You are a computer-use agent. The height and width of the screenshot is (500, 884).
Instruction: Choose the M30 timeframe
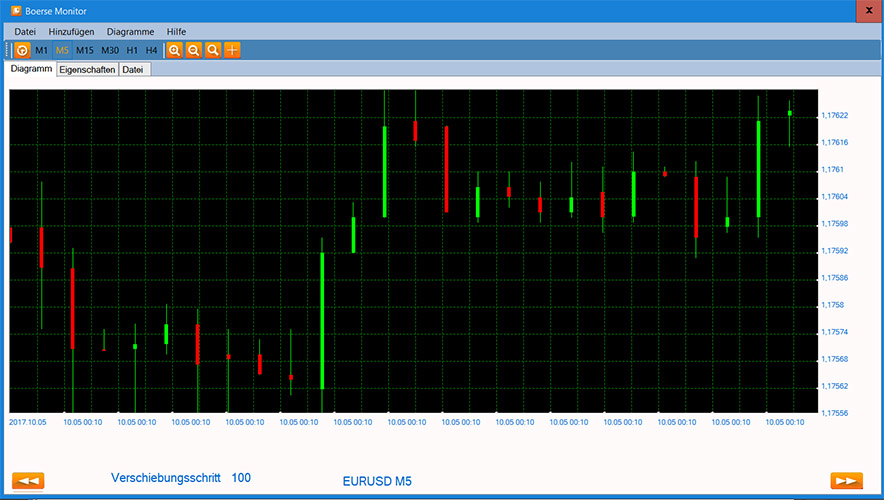(110, 50)
